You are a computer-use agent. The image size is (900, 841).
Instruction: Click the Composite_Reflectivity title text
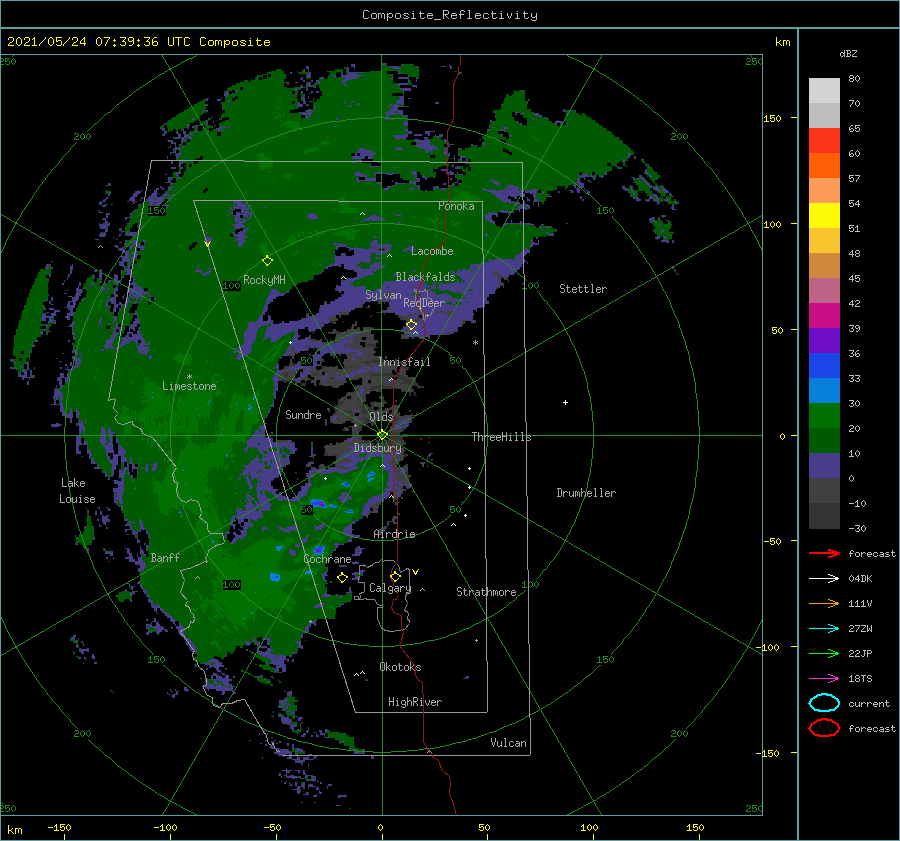450,15
